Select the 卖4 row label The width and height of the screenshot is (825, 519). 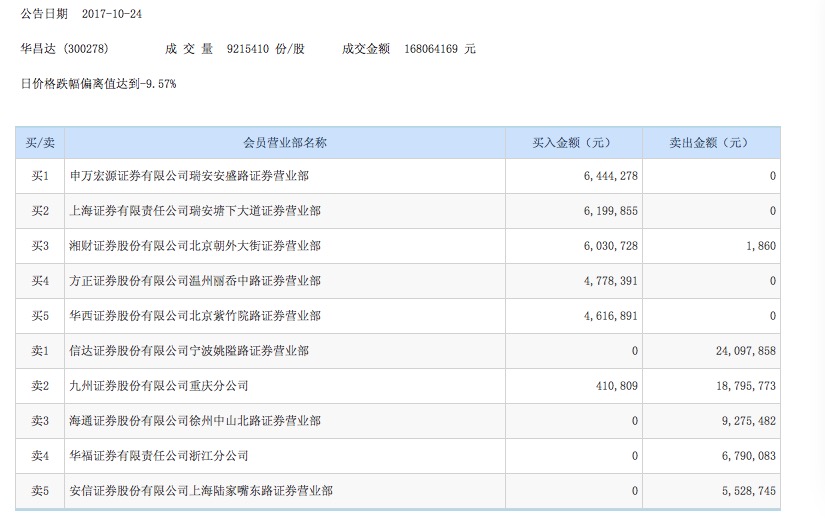point(40,456)
